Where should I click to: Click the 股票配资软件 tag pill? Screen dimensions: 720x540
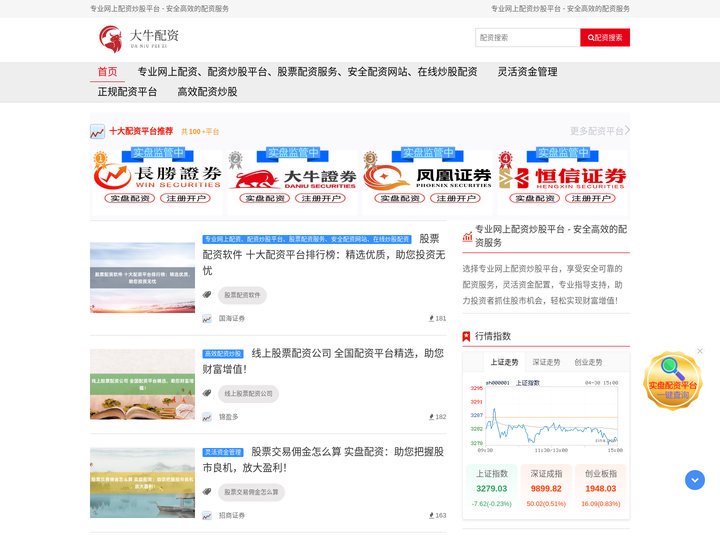point(242,295)
